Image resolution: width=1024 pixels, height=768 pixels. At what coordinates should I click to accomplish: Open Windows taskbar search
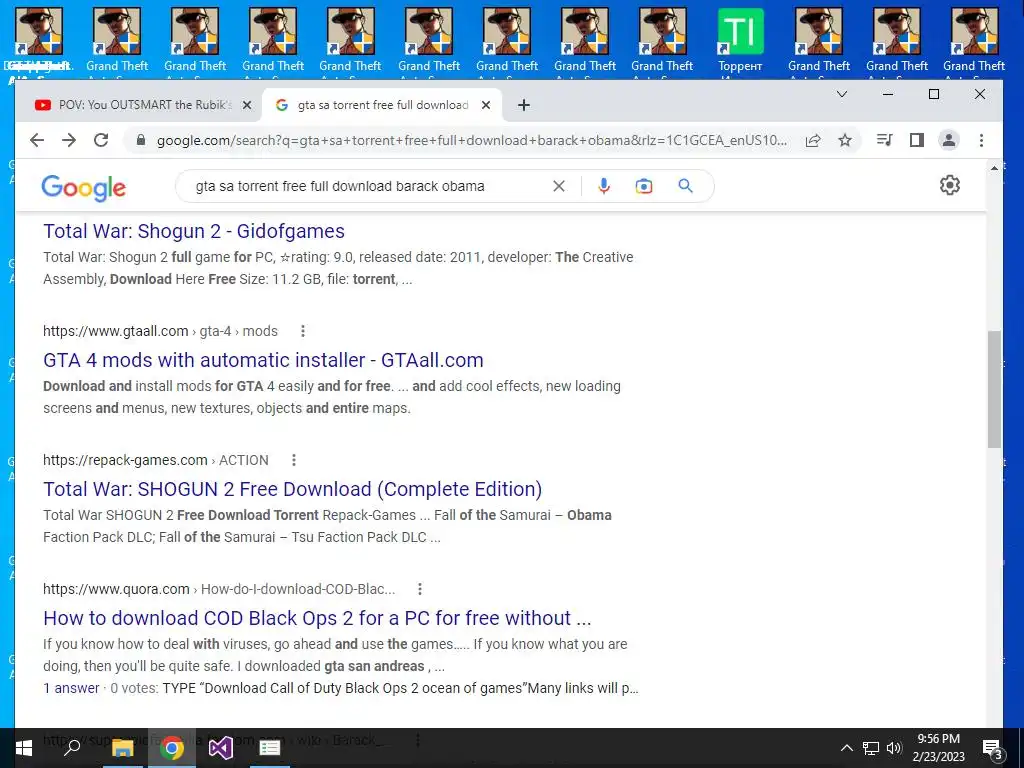click(x=72, y=747)
